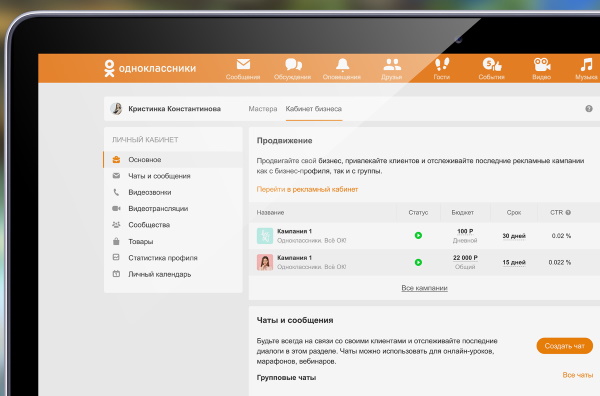Open Личный календарь in sidebar

[160, 274]
